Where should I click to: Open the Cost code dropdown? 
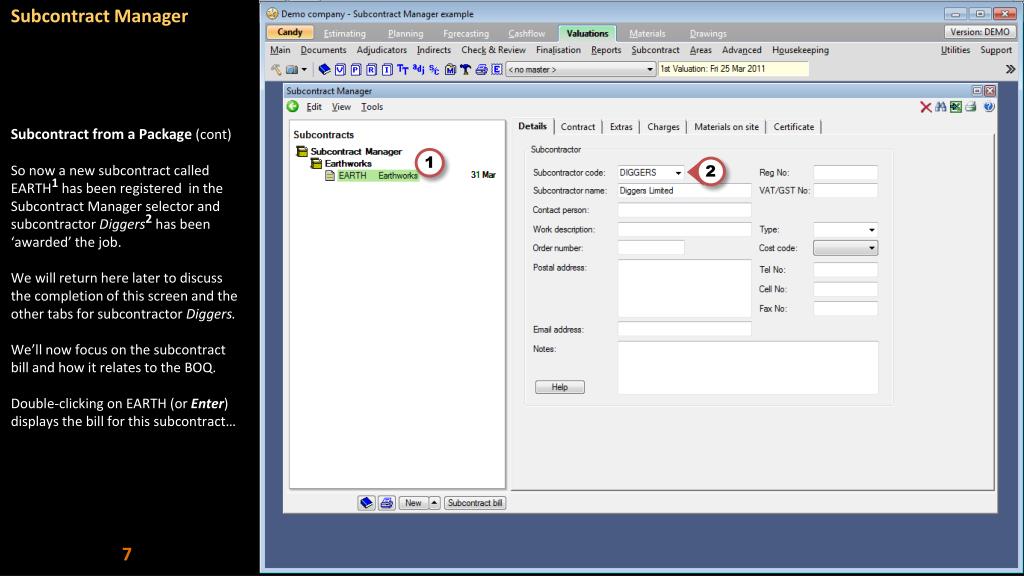(870, 248)
